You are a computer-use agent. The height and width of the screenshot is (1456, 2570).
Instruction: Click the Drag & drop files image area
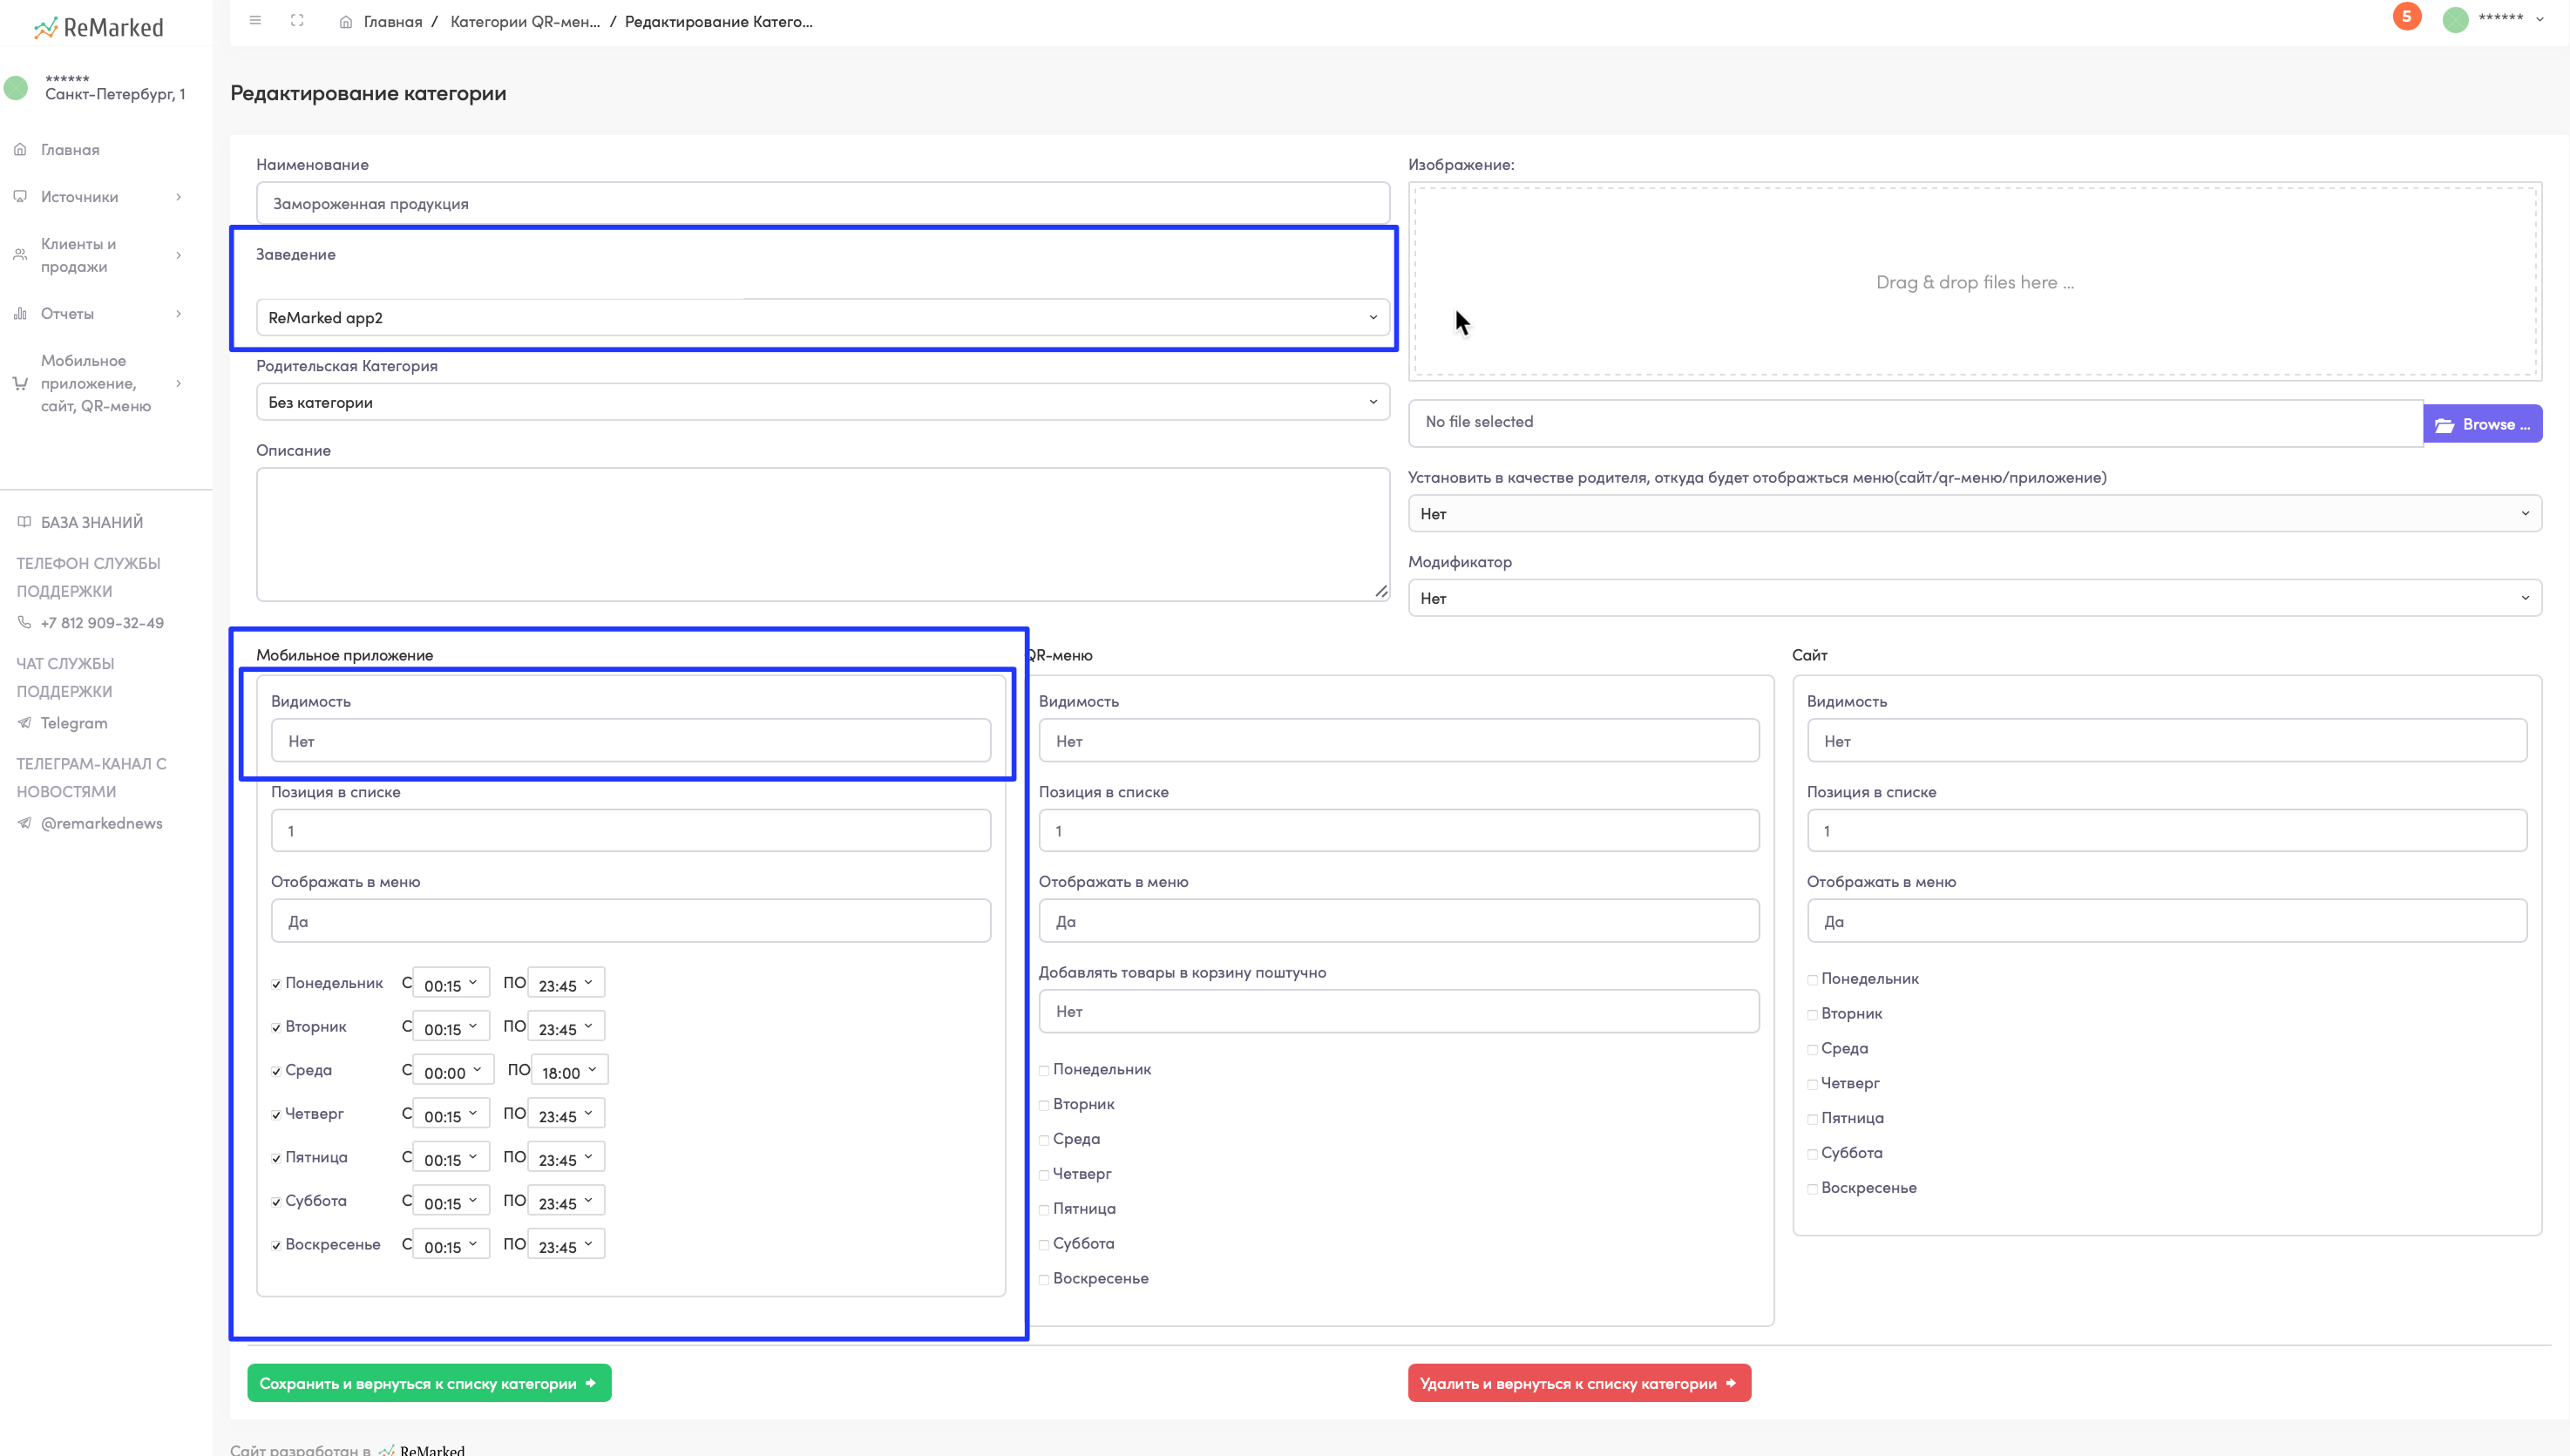[x=1974, y=282]
